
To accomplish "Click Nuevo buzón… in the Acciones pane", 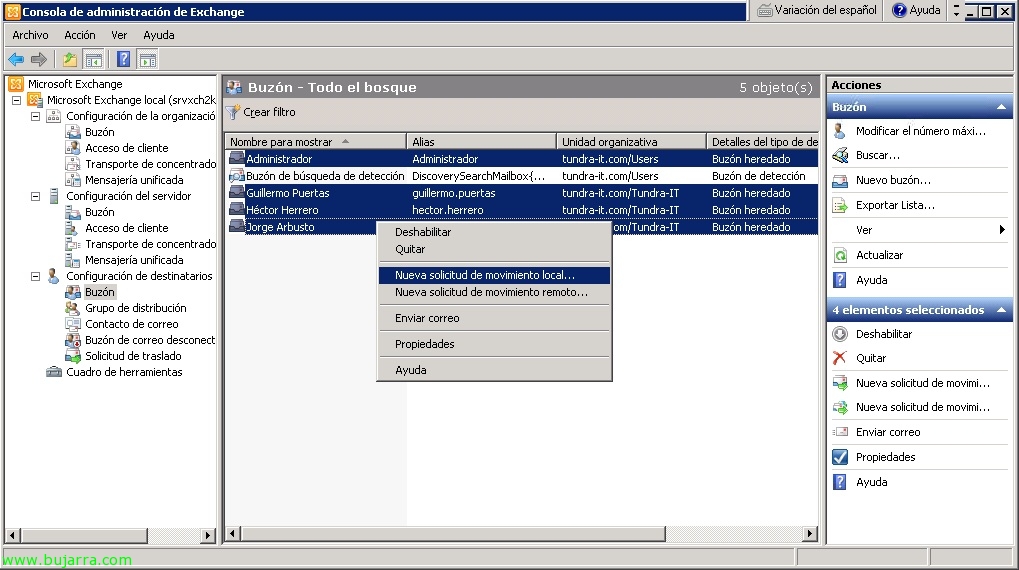I will tap(893, 181).
